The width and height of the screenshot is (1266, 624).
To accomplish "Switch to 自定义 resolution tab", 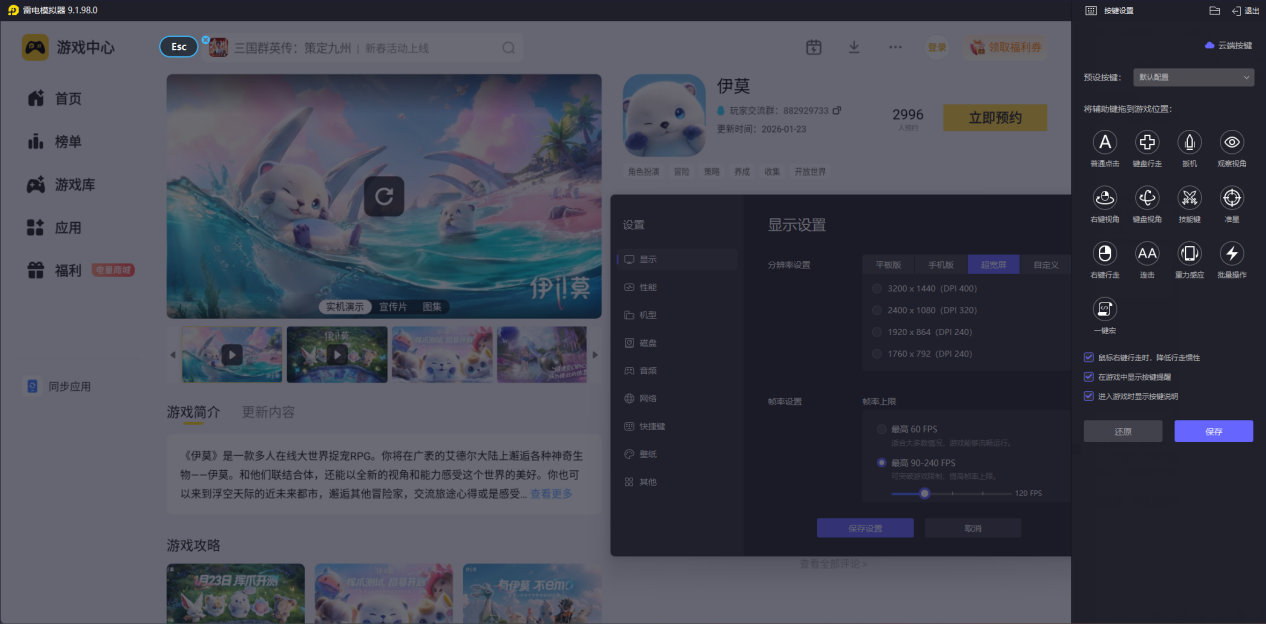I will 1046,265.
